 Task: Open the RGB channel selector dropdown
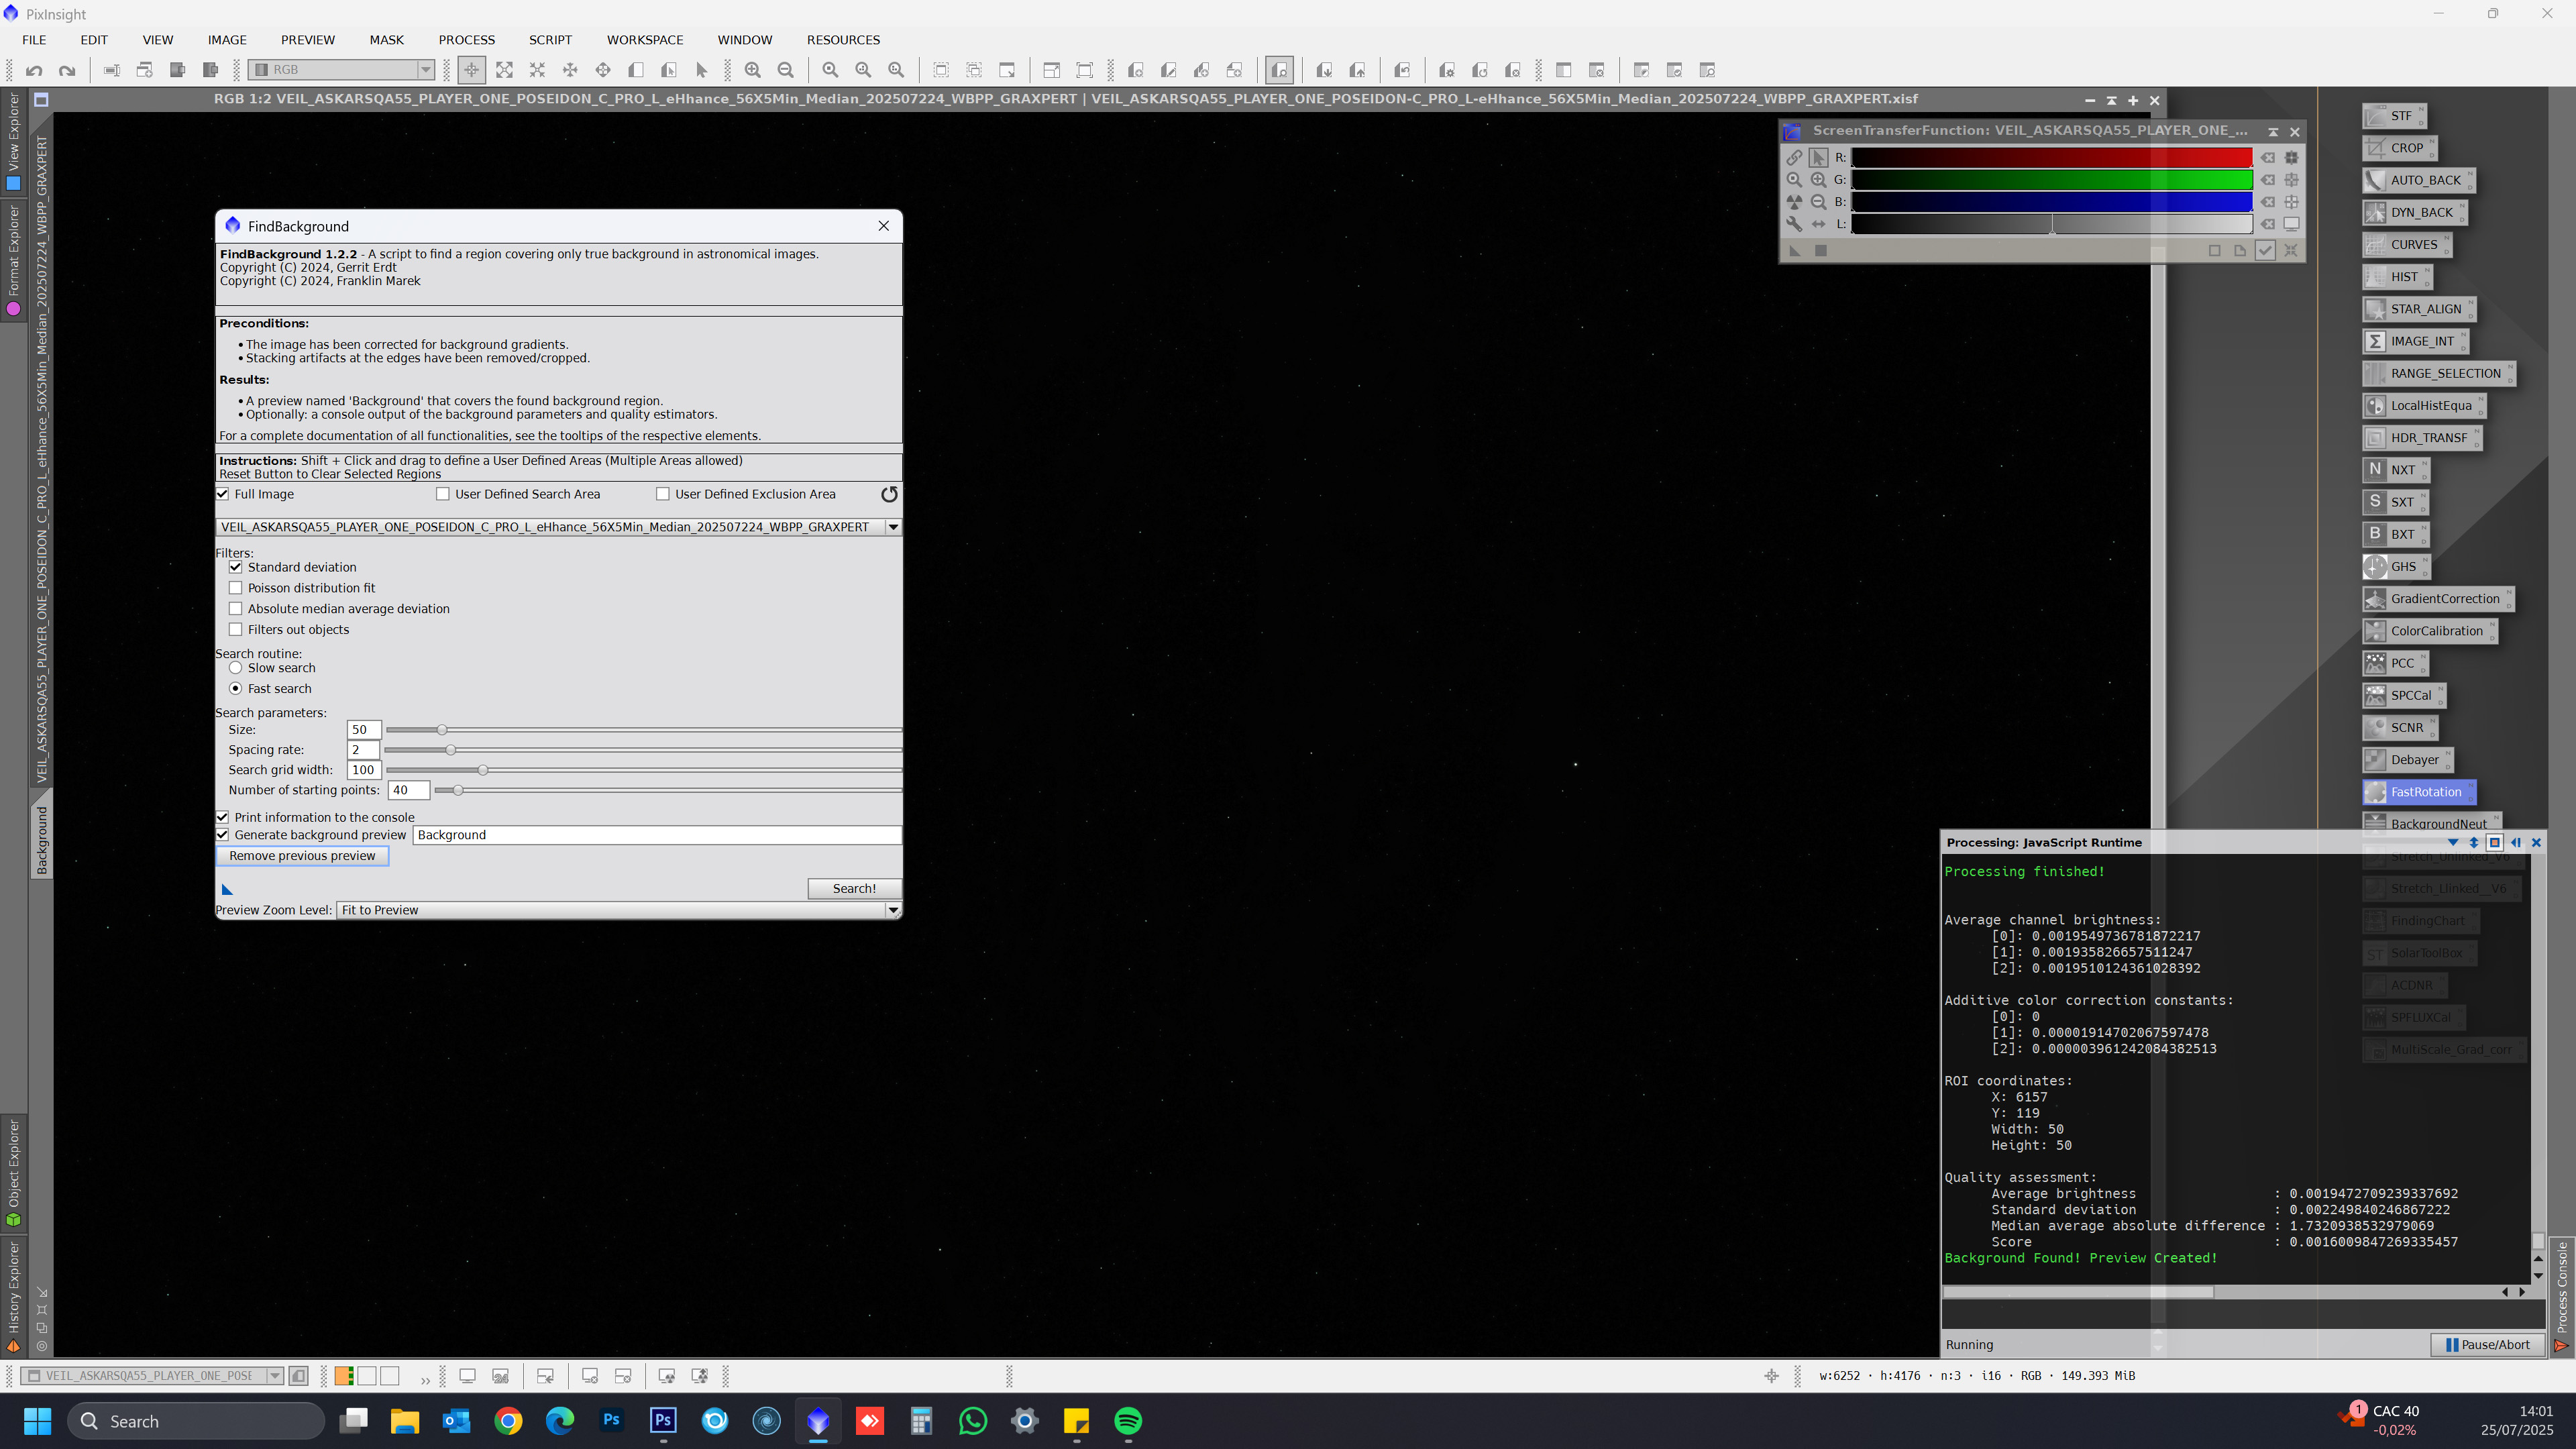(426, 70)
